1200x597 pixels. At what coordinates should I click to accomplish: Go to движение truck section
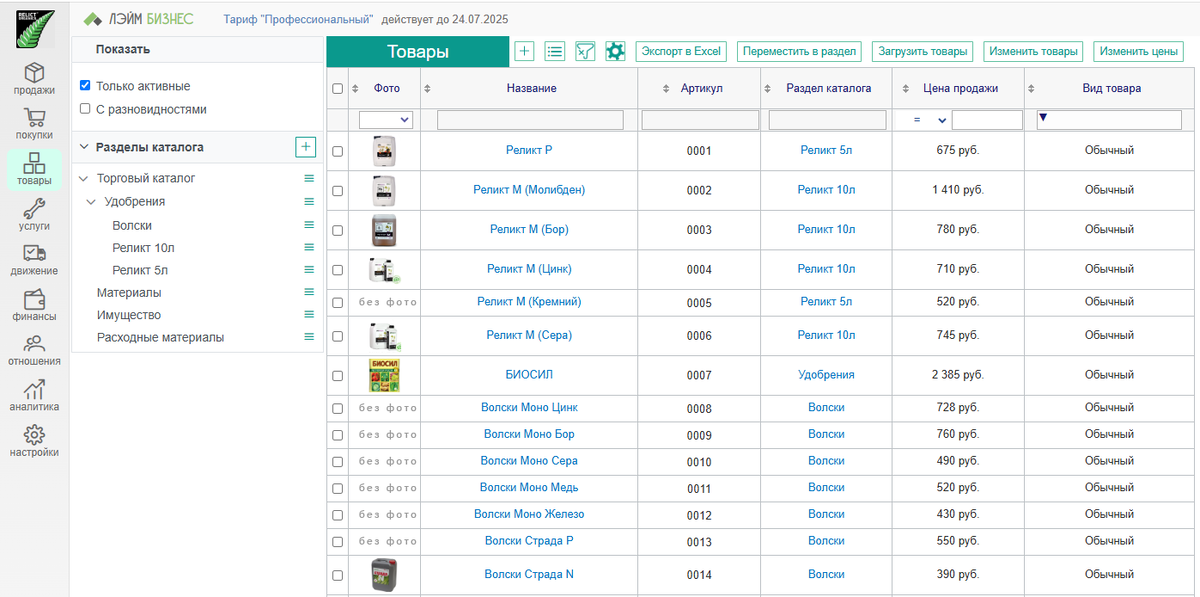pos(34,260)
